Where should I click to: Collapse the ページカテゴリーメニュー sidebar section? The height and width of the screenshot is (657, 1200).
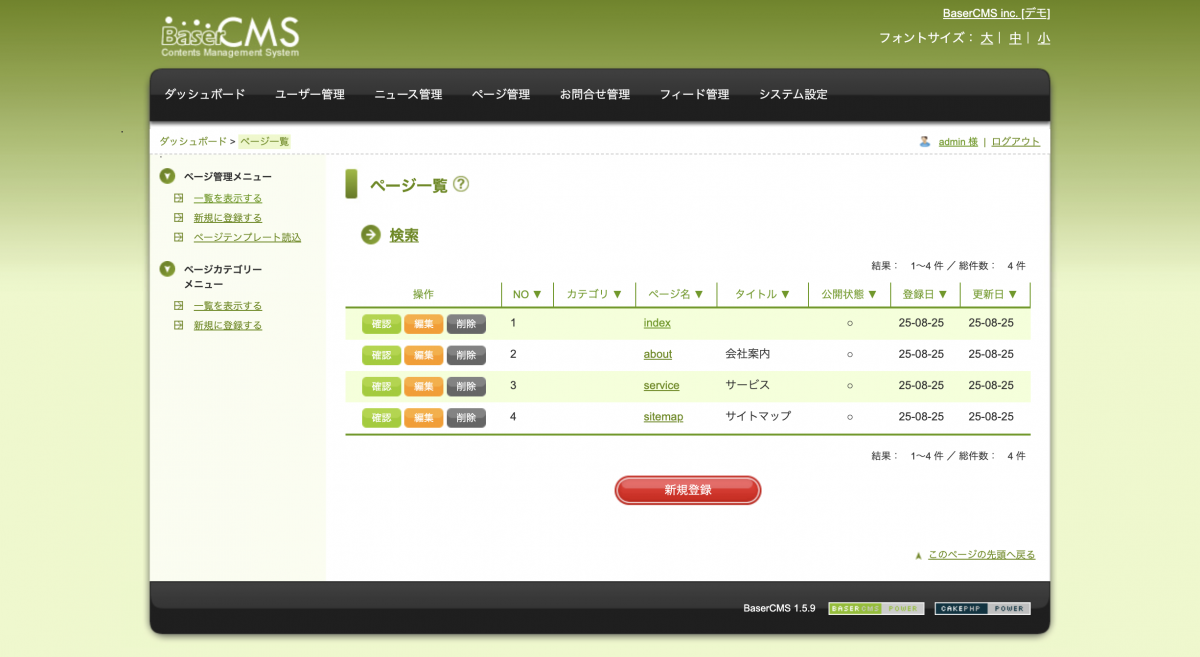pos(167,269)
